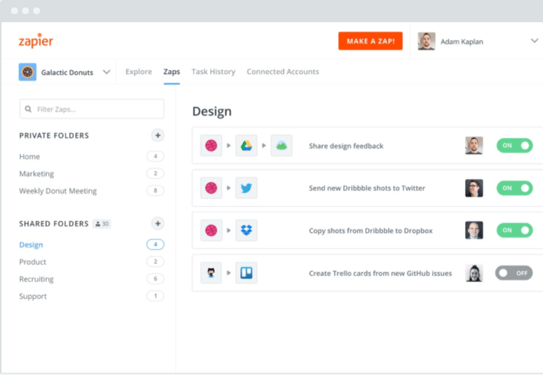Click the Marketing count badge 2
Viewport: 543px width, 375px height.
pyautogui.click(x=155, y=173)
